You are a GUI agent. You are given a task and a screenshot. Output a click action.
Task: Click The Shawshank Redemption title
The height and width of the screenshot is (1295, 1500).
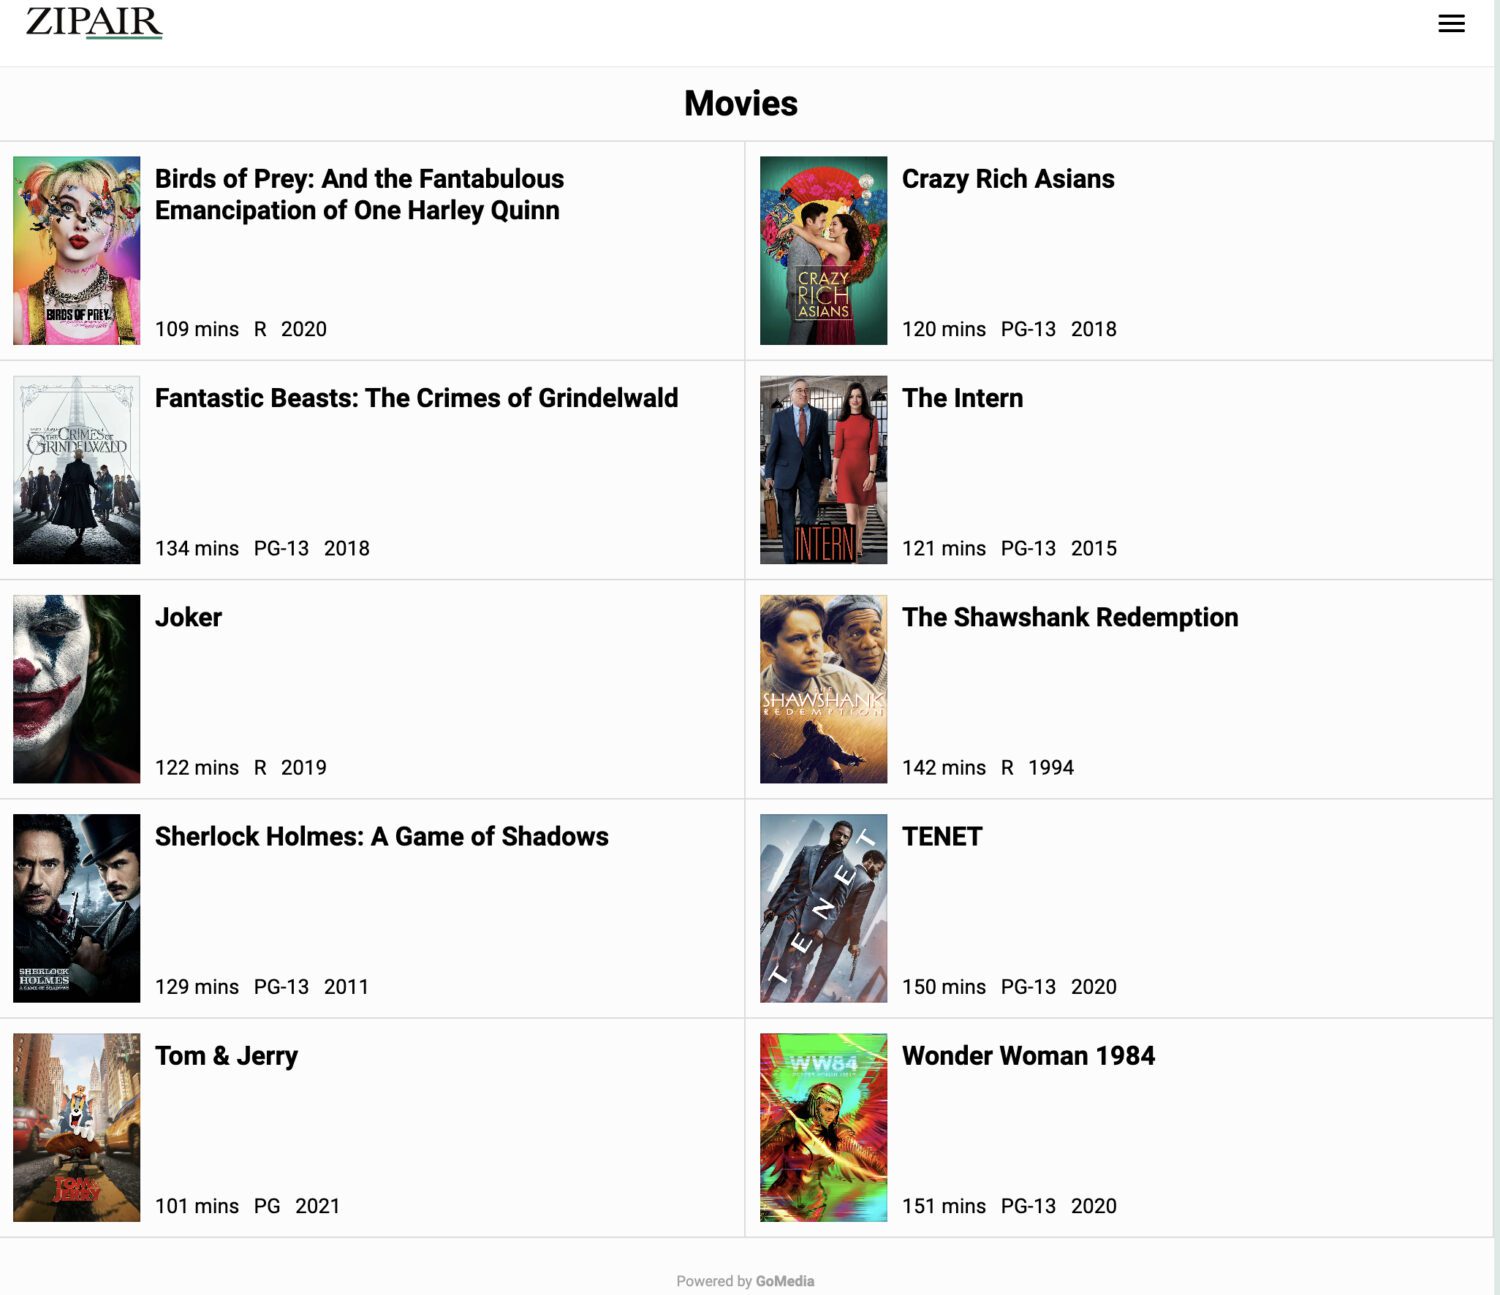pyautogui.click(x=1070, y=617)
